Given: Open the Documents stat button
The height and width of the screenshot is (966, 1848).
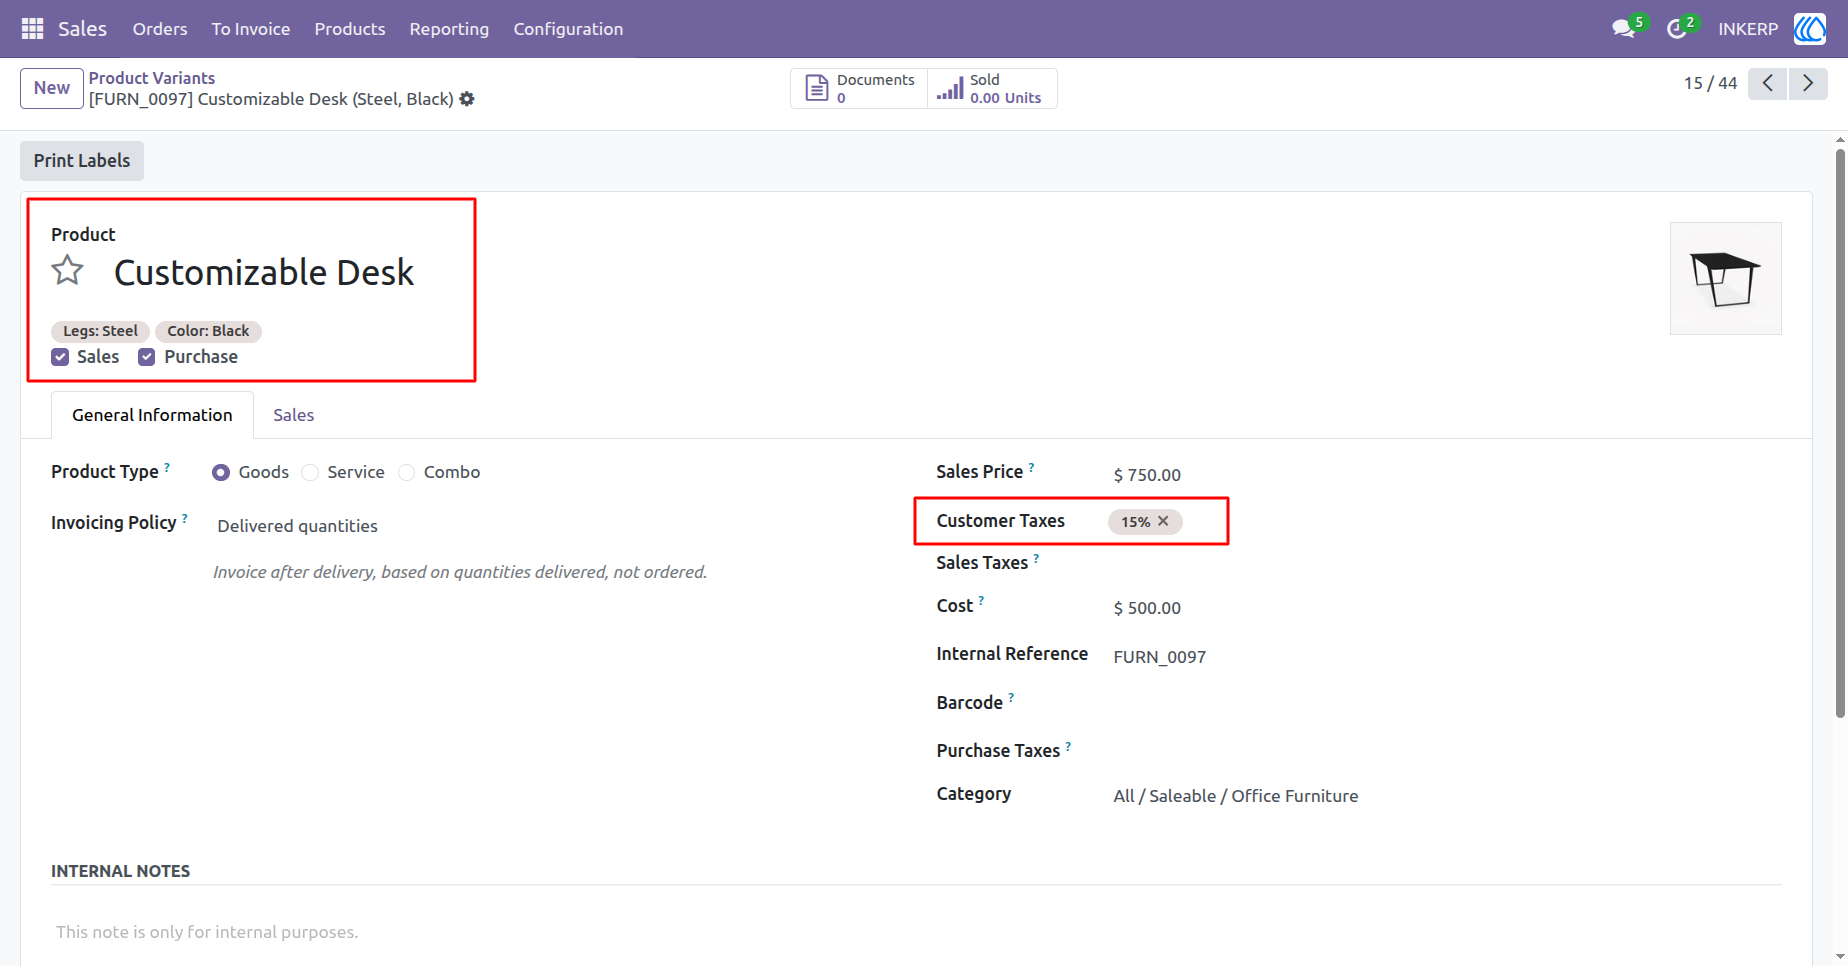Looking at the screenshot, I should tap(859, 88).
